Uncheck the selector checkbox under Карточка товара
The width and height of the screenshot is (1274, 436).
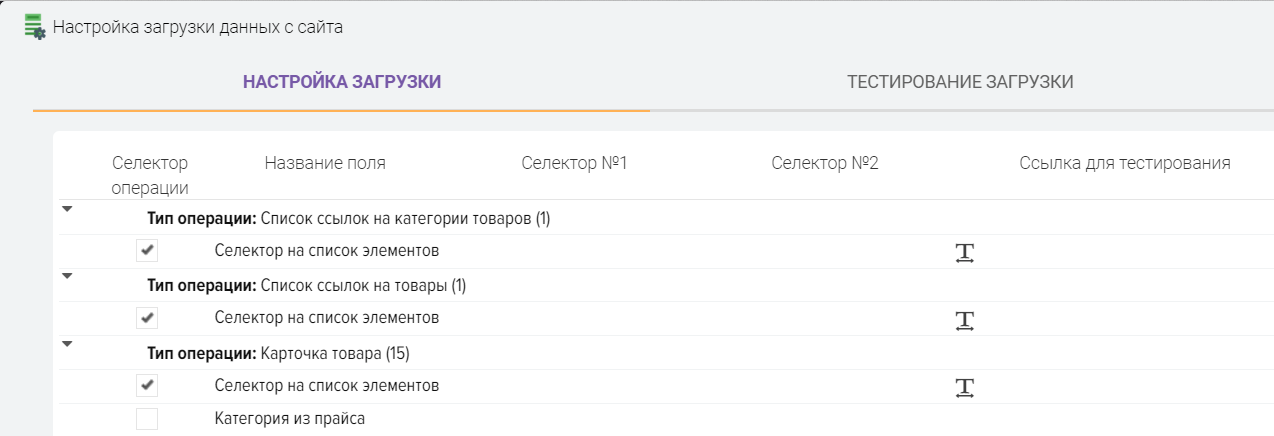pos(147,385)
